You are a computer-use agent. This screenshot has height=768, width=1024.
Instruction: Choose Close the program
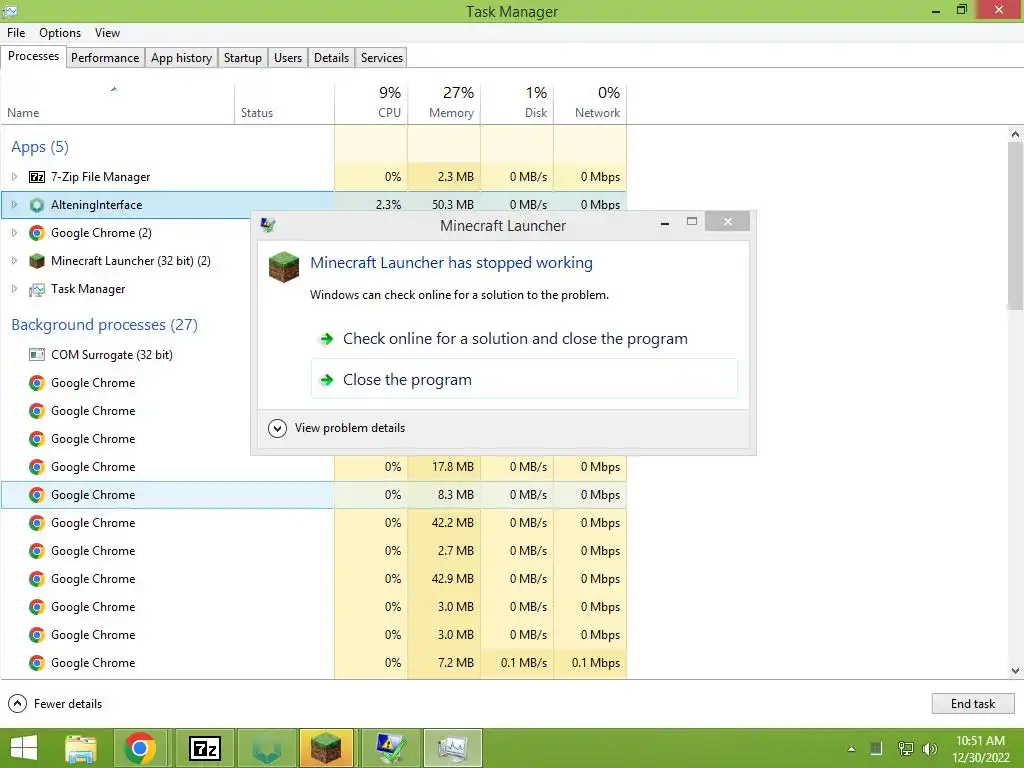coord(524,379)
